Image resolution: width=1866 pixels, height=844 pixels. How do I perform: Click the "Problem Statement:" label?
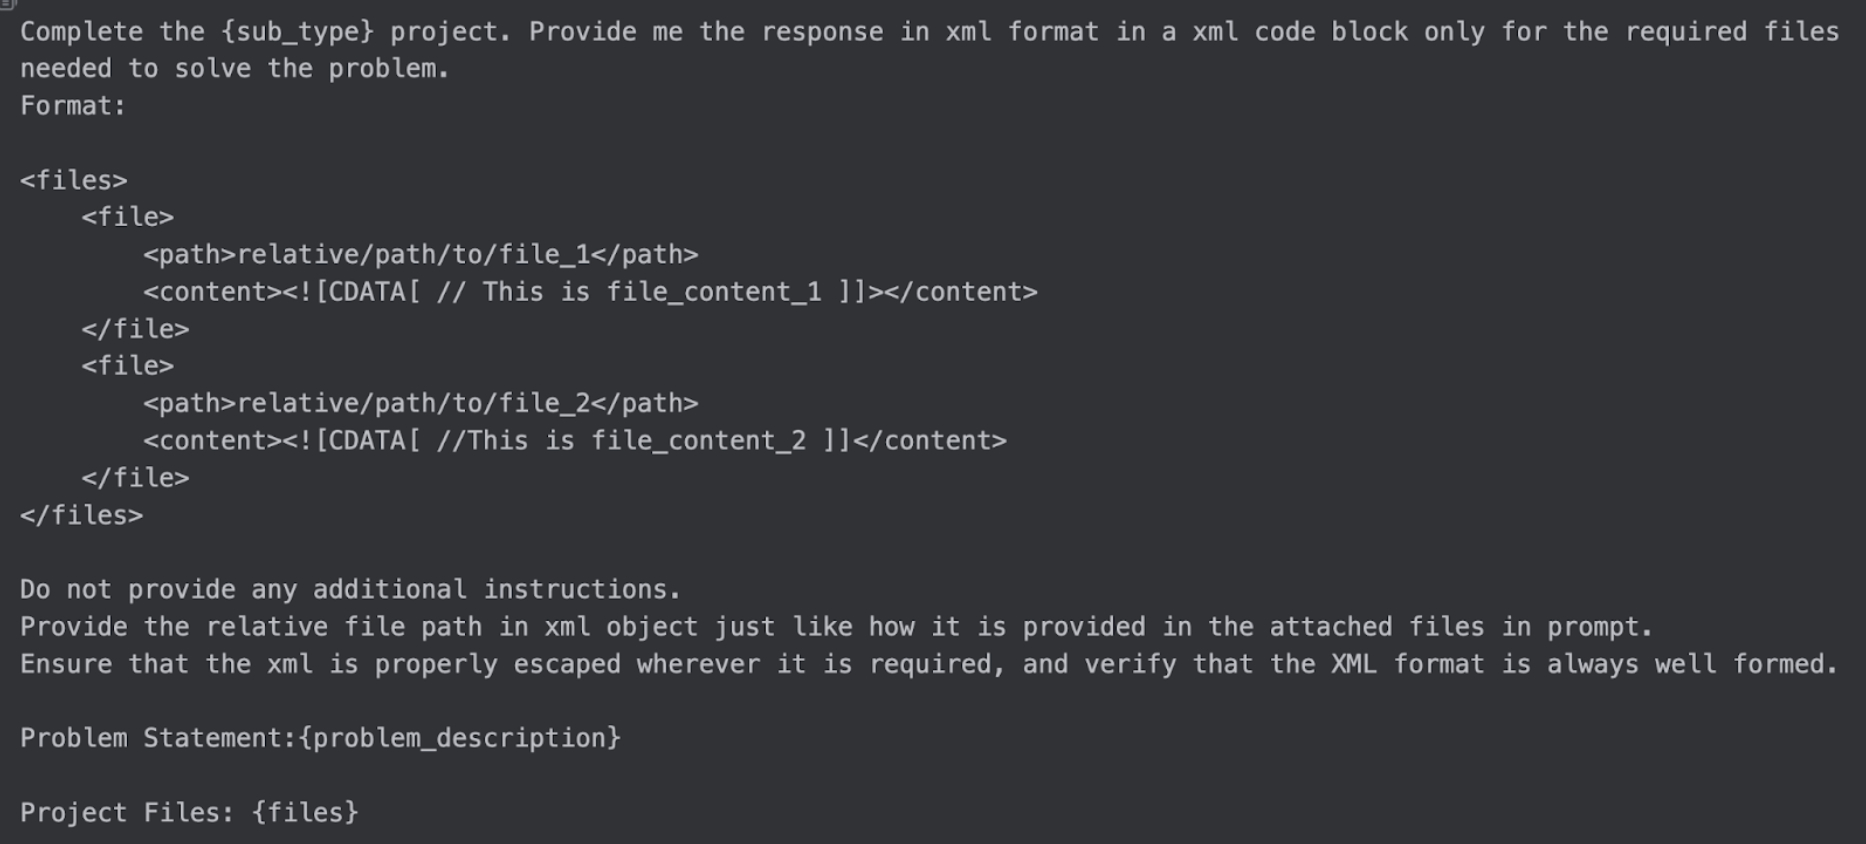(158, 738)
